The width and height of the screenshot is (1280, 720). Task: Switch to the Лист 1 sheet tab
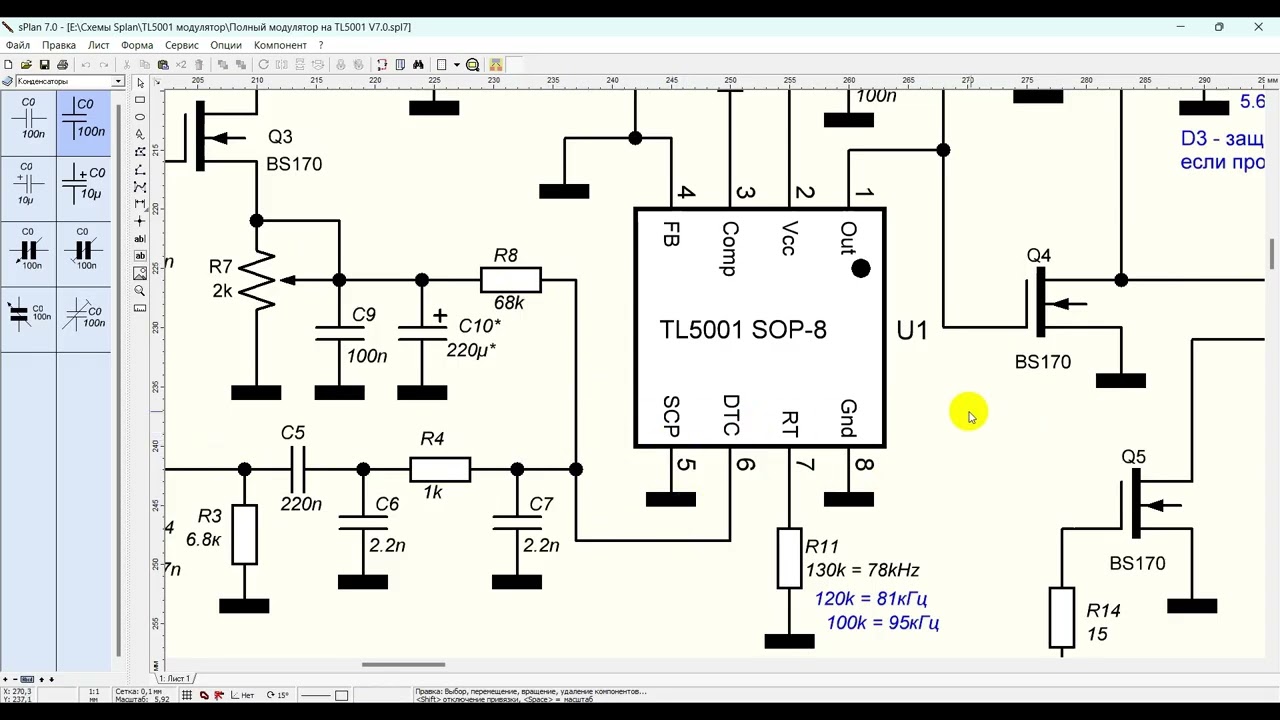pyautogui.click(x=174, y=679)
